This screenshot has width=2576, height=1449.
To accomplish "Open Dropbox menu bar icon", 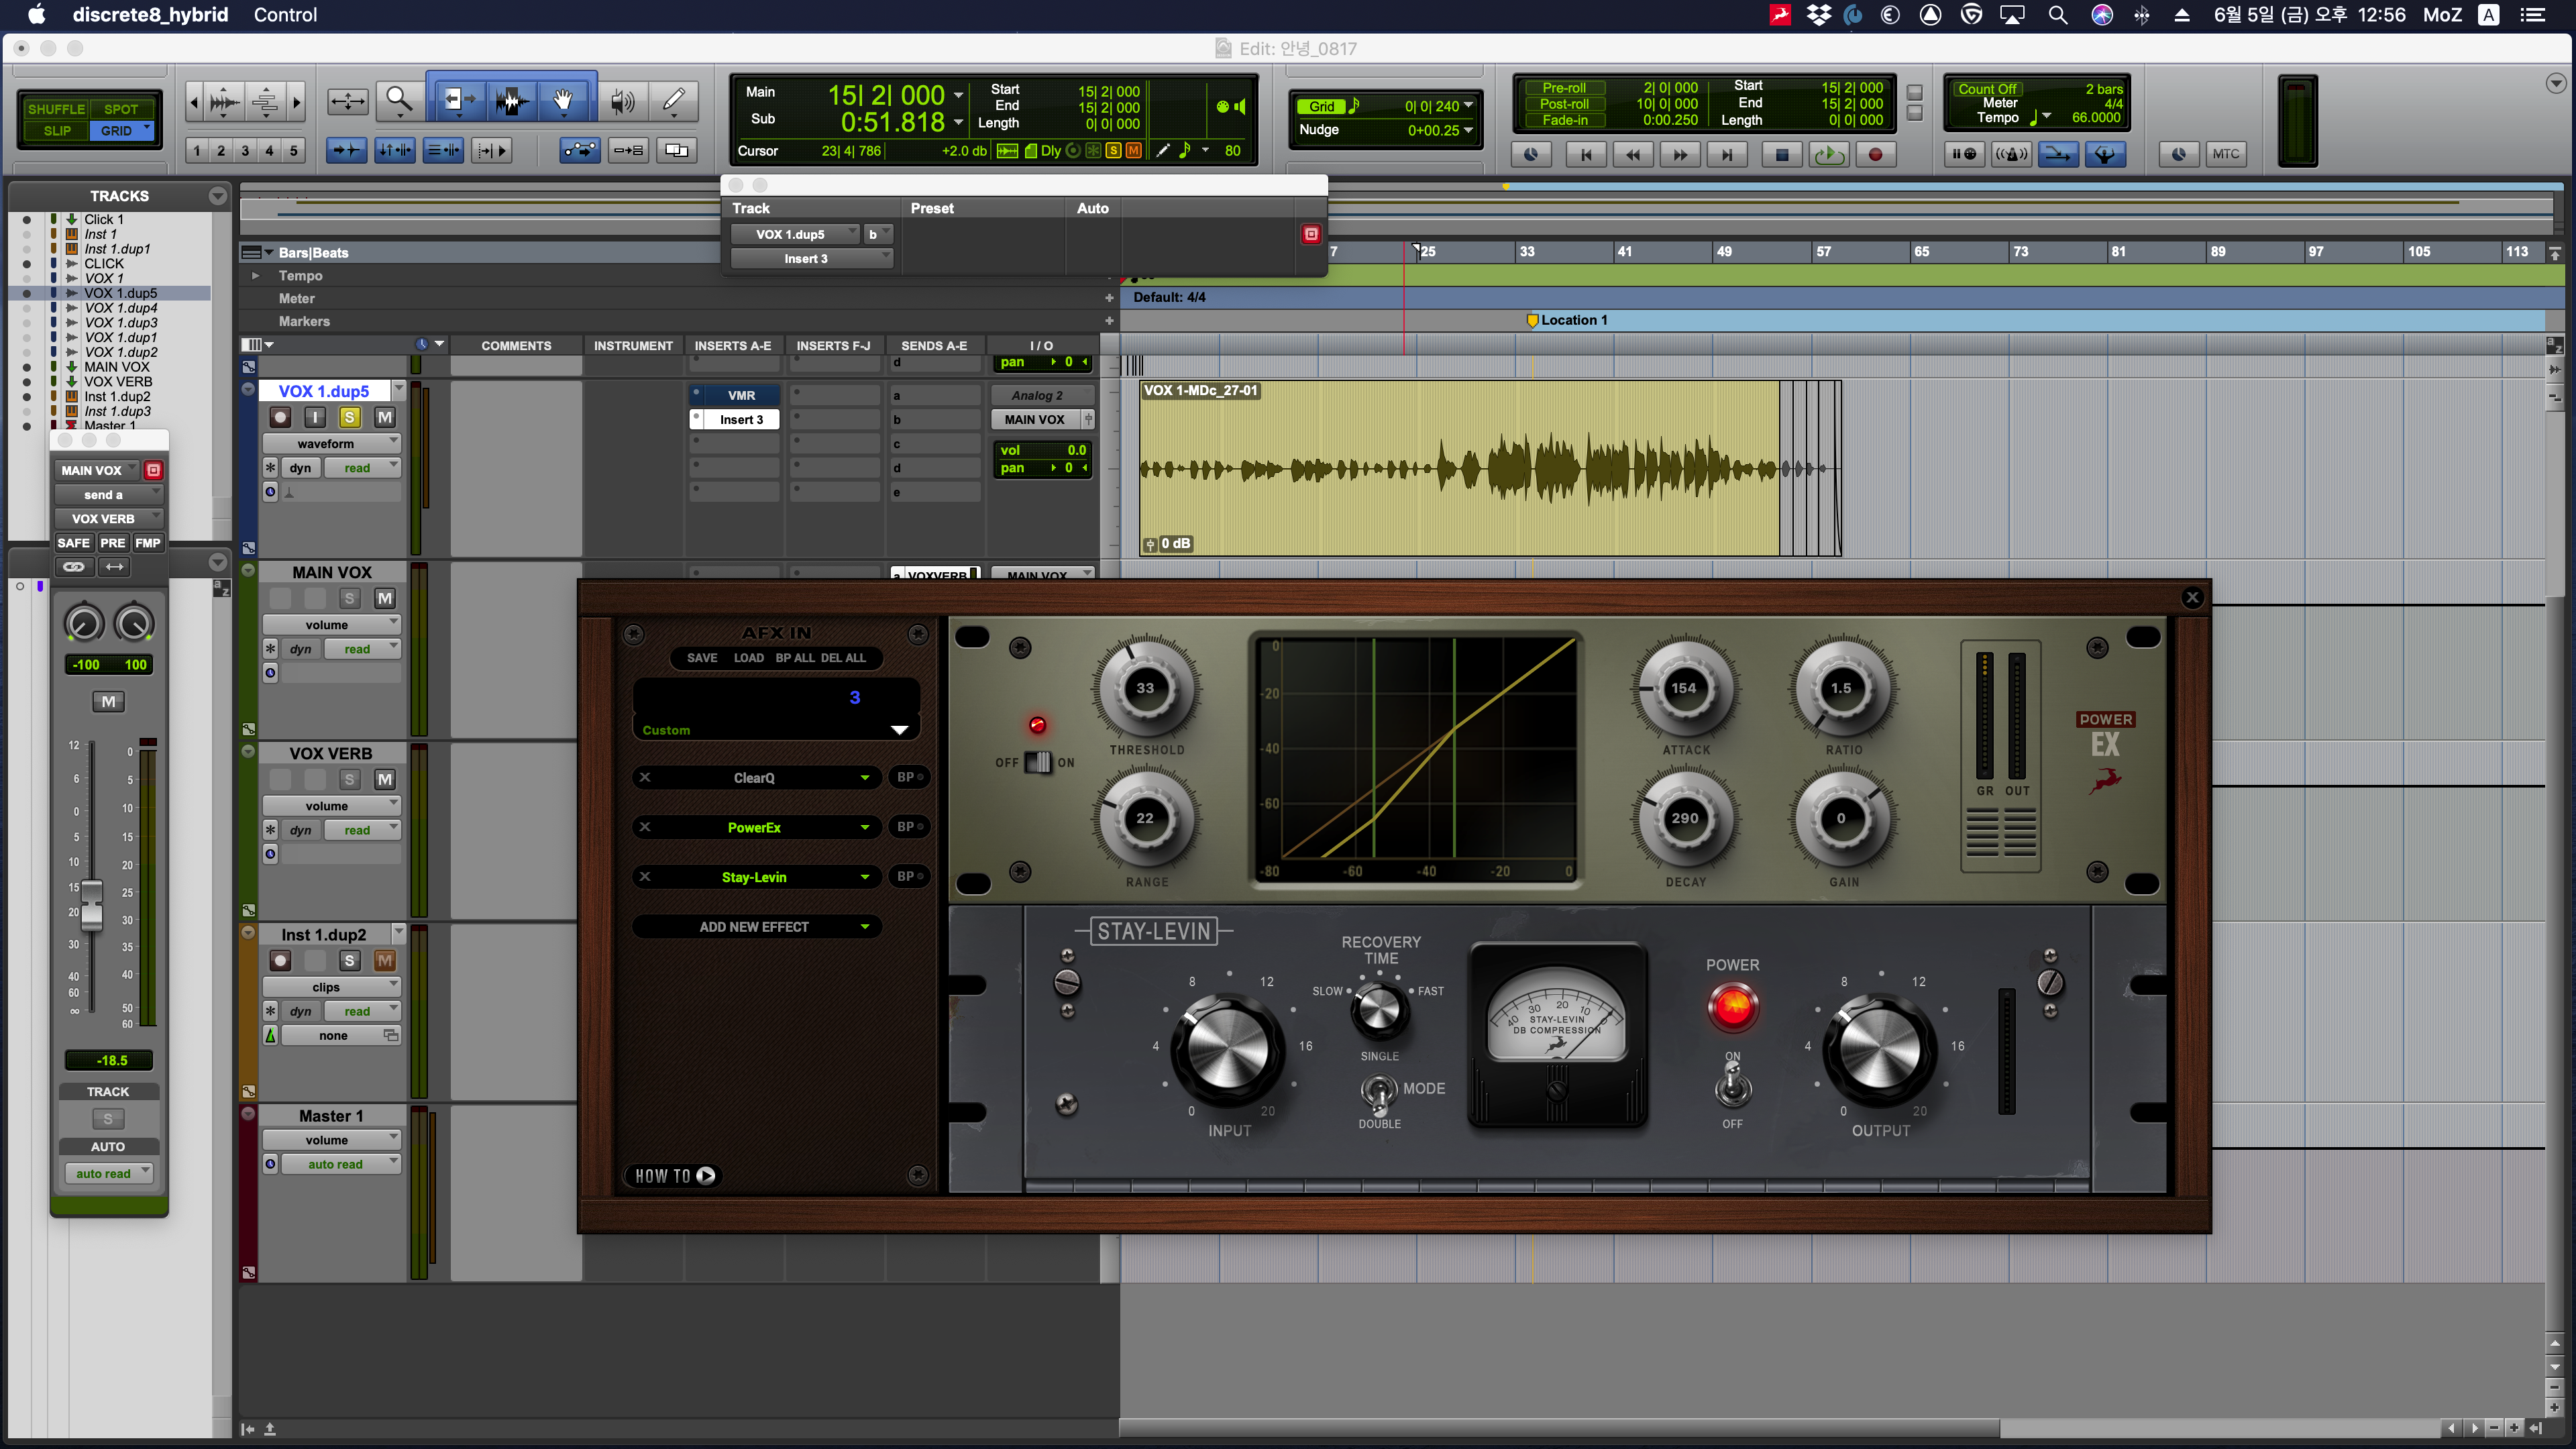I will click(x=1819, y=15).
